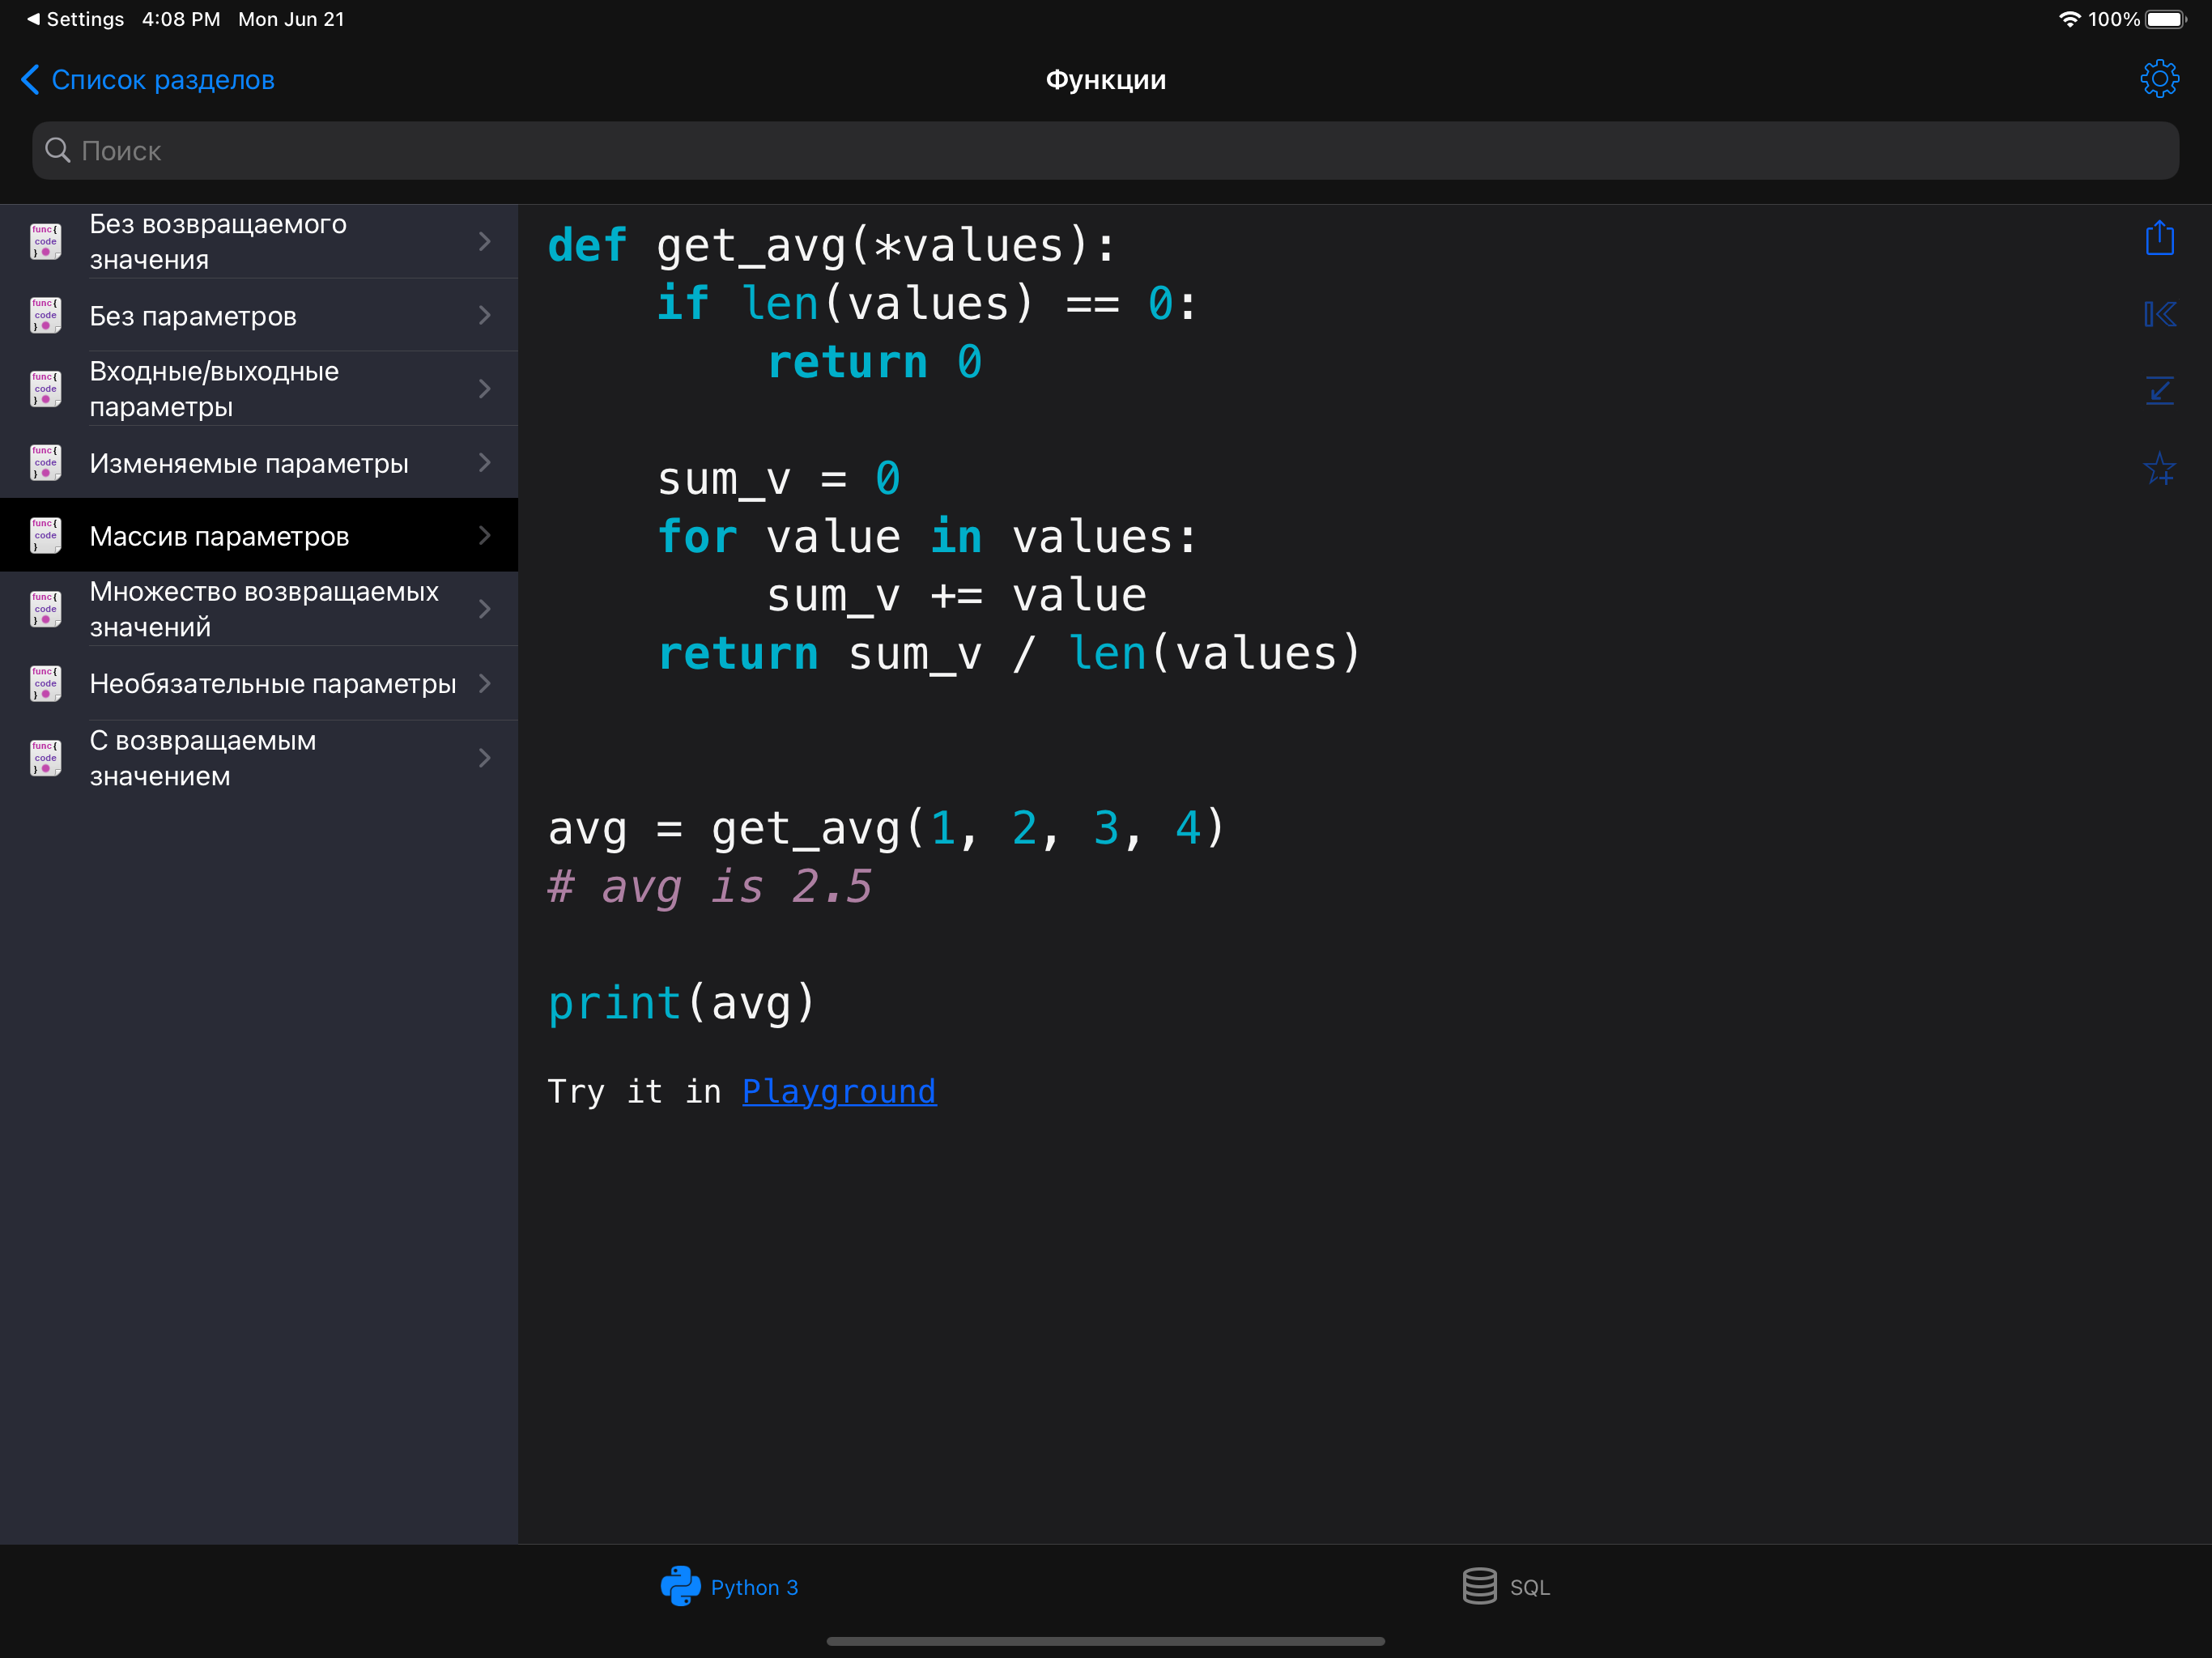Screen dimensions: 2212x1658
Task: Click icon next to С возвращаемым значением
Action: [45, 757]
